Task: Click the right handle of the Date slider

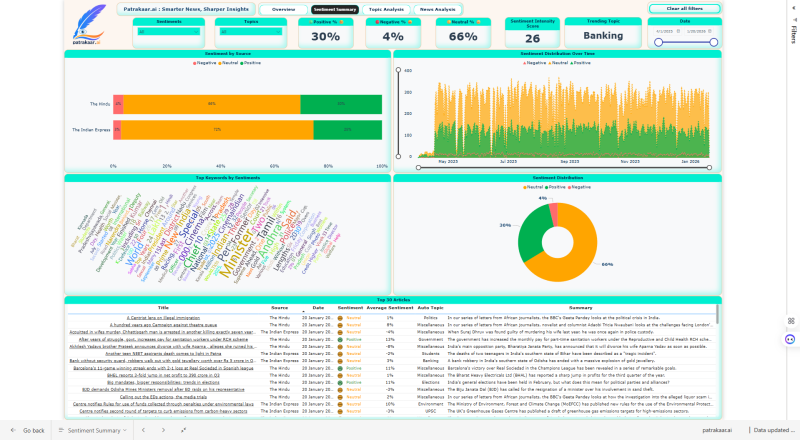Action: point(712,41)
